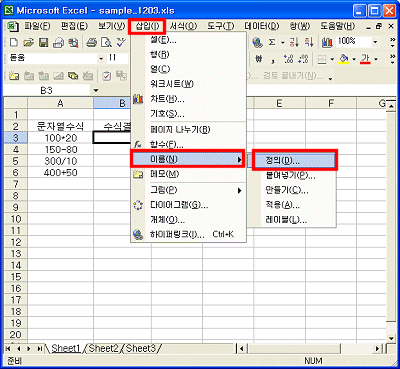The image size is (400, 369).
Task: Open the Chart Wizard toolbar icon
Action: [x=327, y=42]
